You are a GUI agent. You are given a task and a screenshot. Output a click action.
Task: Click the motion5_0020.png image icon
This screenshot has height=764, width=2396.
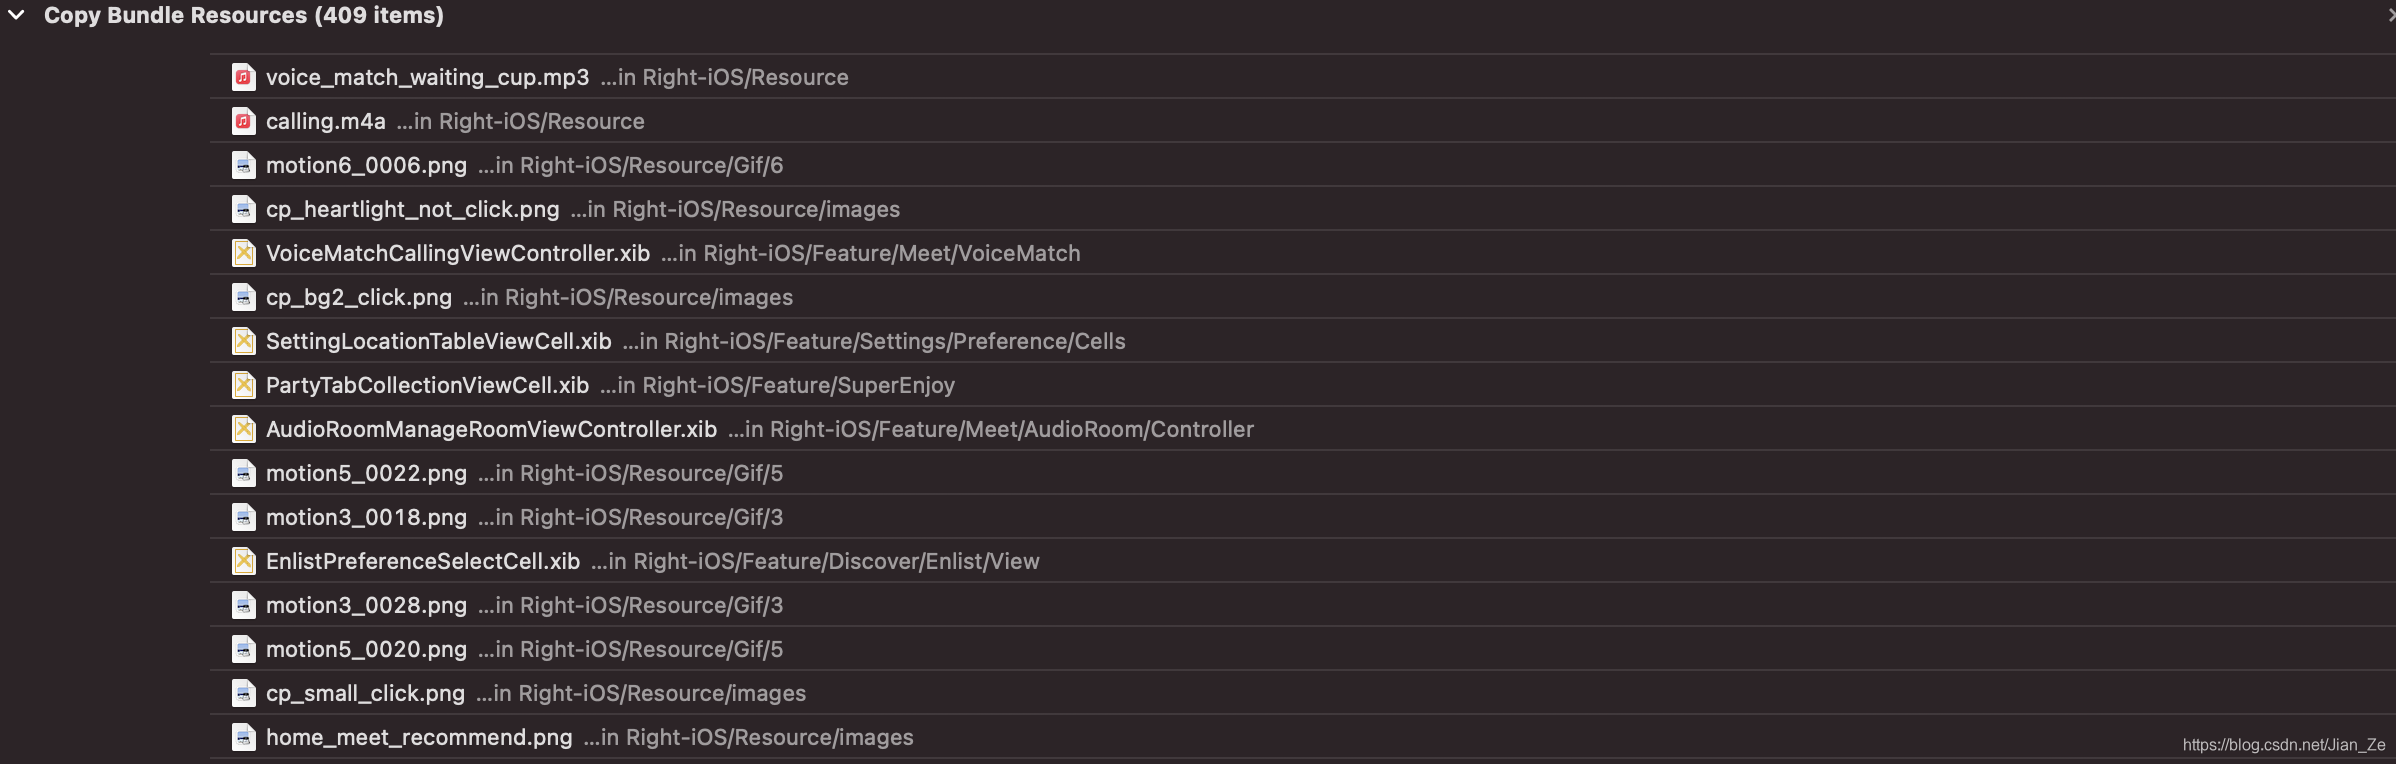(x=244, y=649)
